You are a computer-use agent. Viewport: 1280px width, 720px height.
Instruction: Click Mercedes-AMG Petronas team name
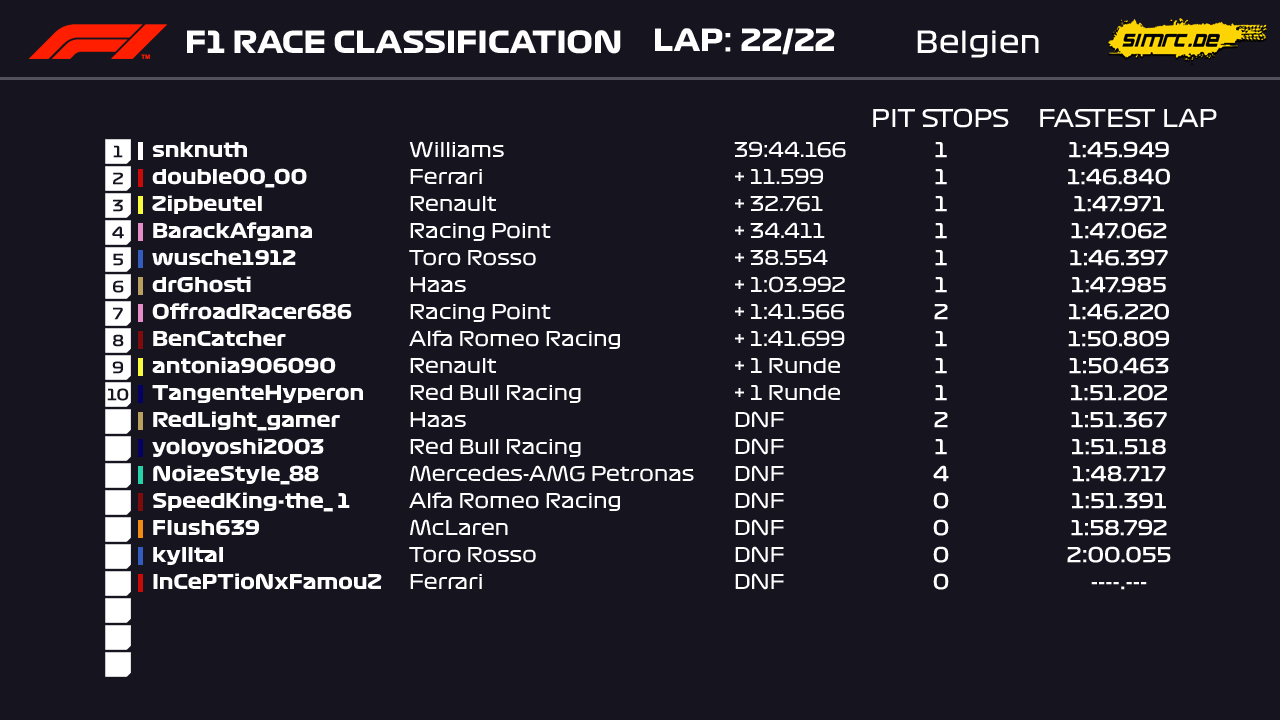pyautogui.click(x=551, y=474)
